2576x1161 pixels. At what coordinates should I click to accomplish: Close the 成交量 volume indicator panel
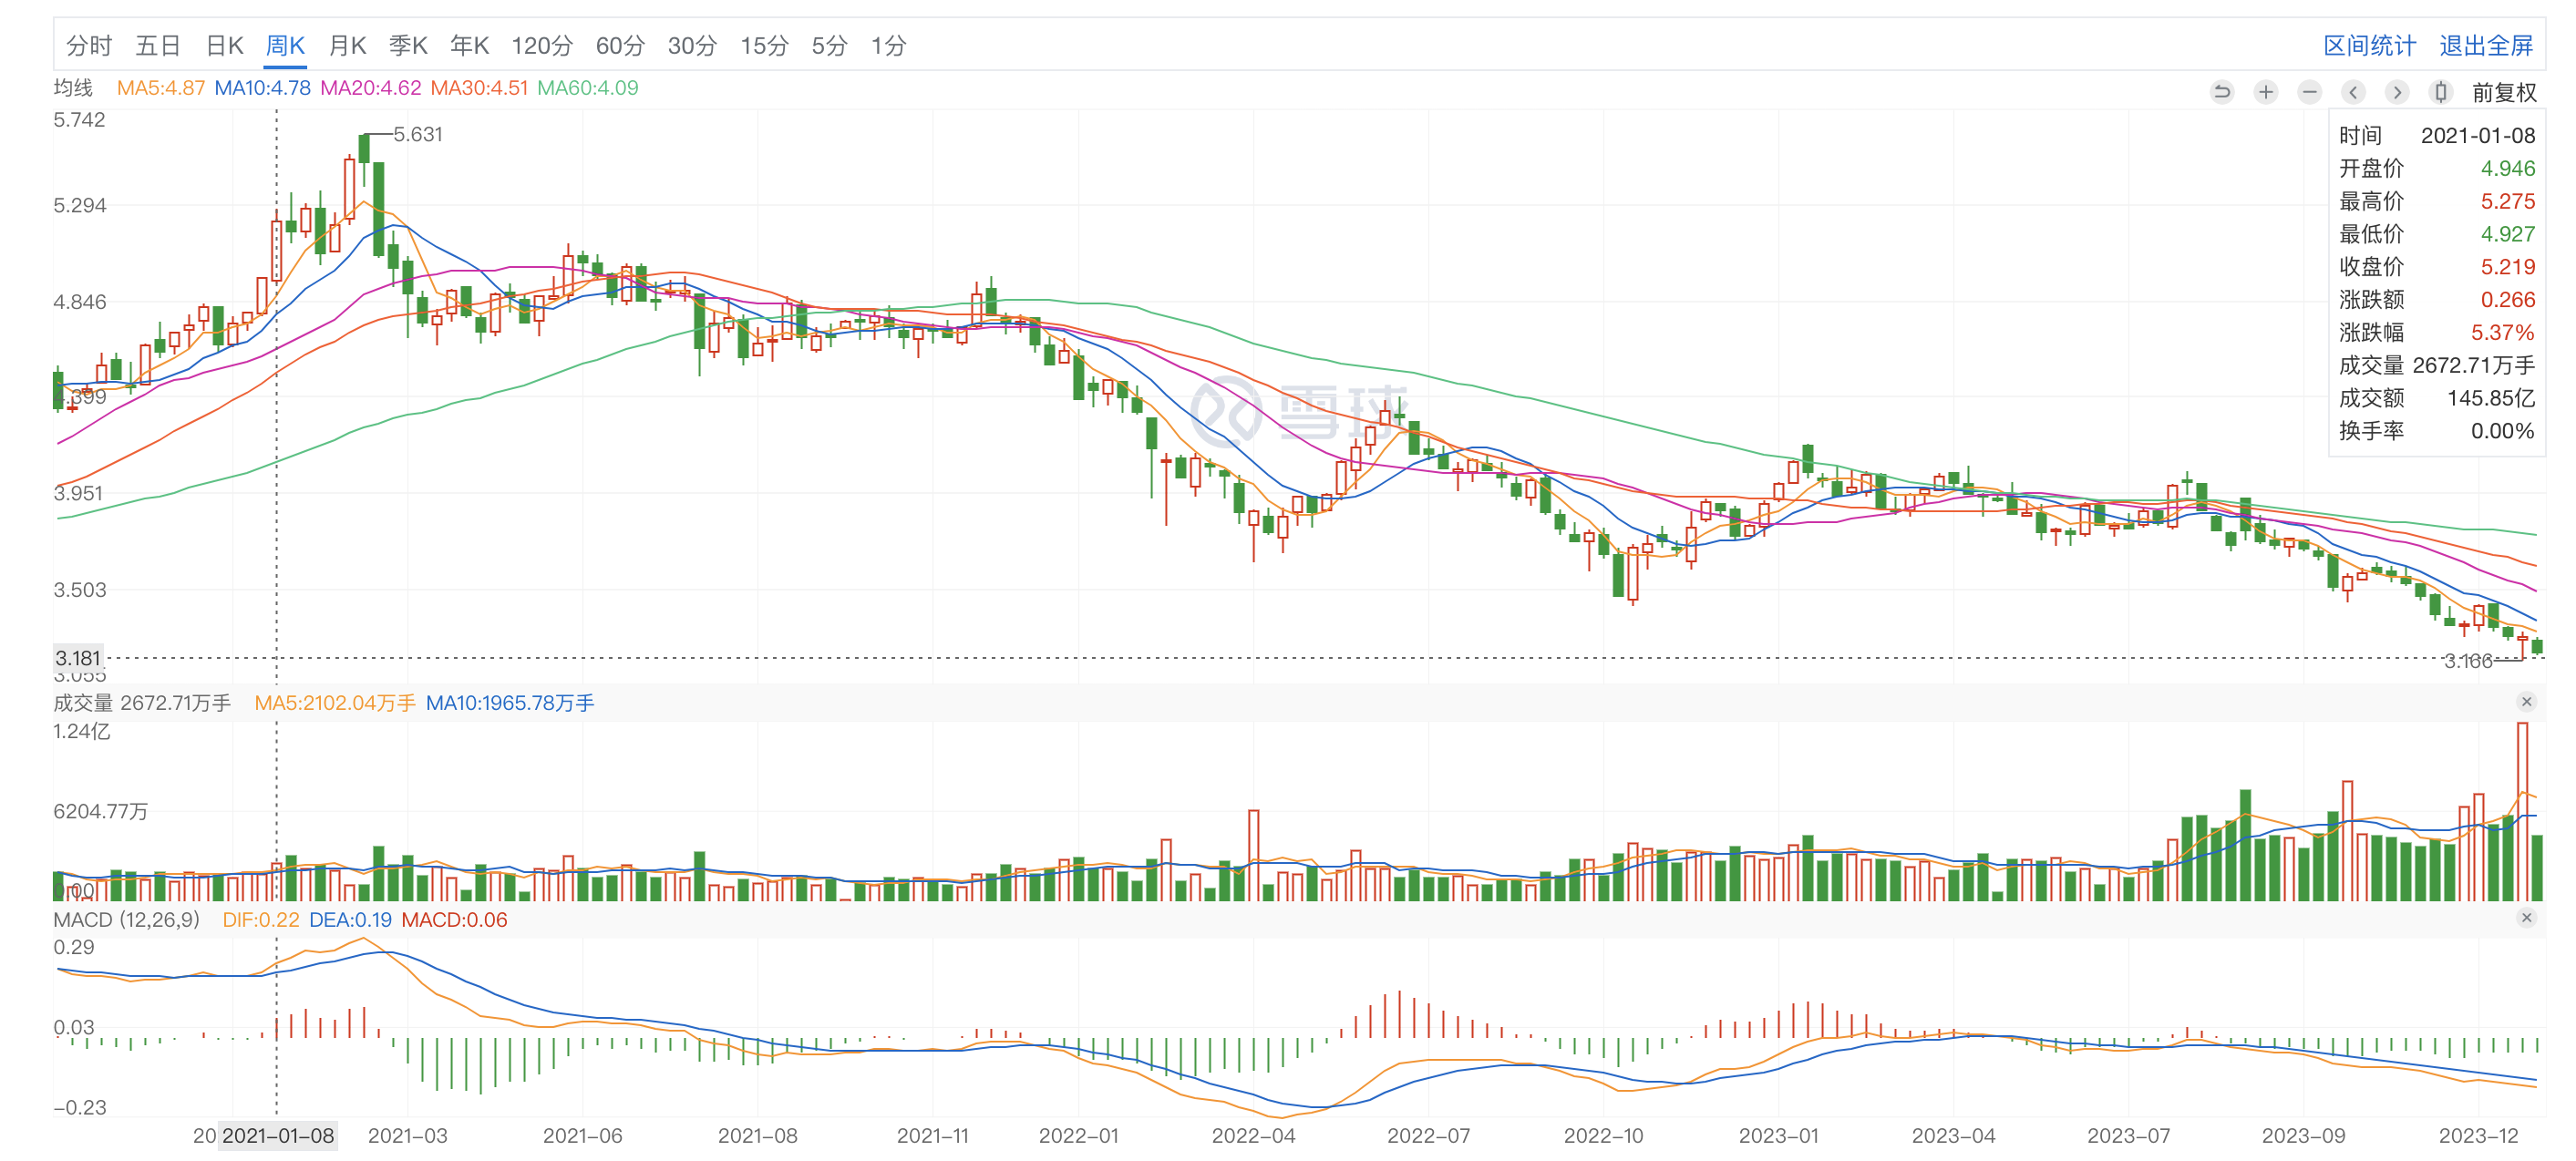[2526, 702]
